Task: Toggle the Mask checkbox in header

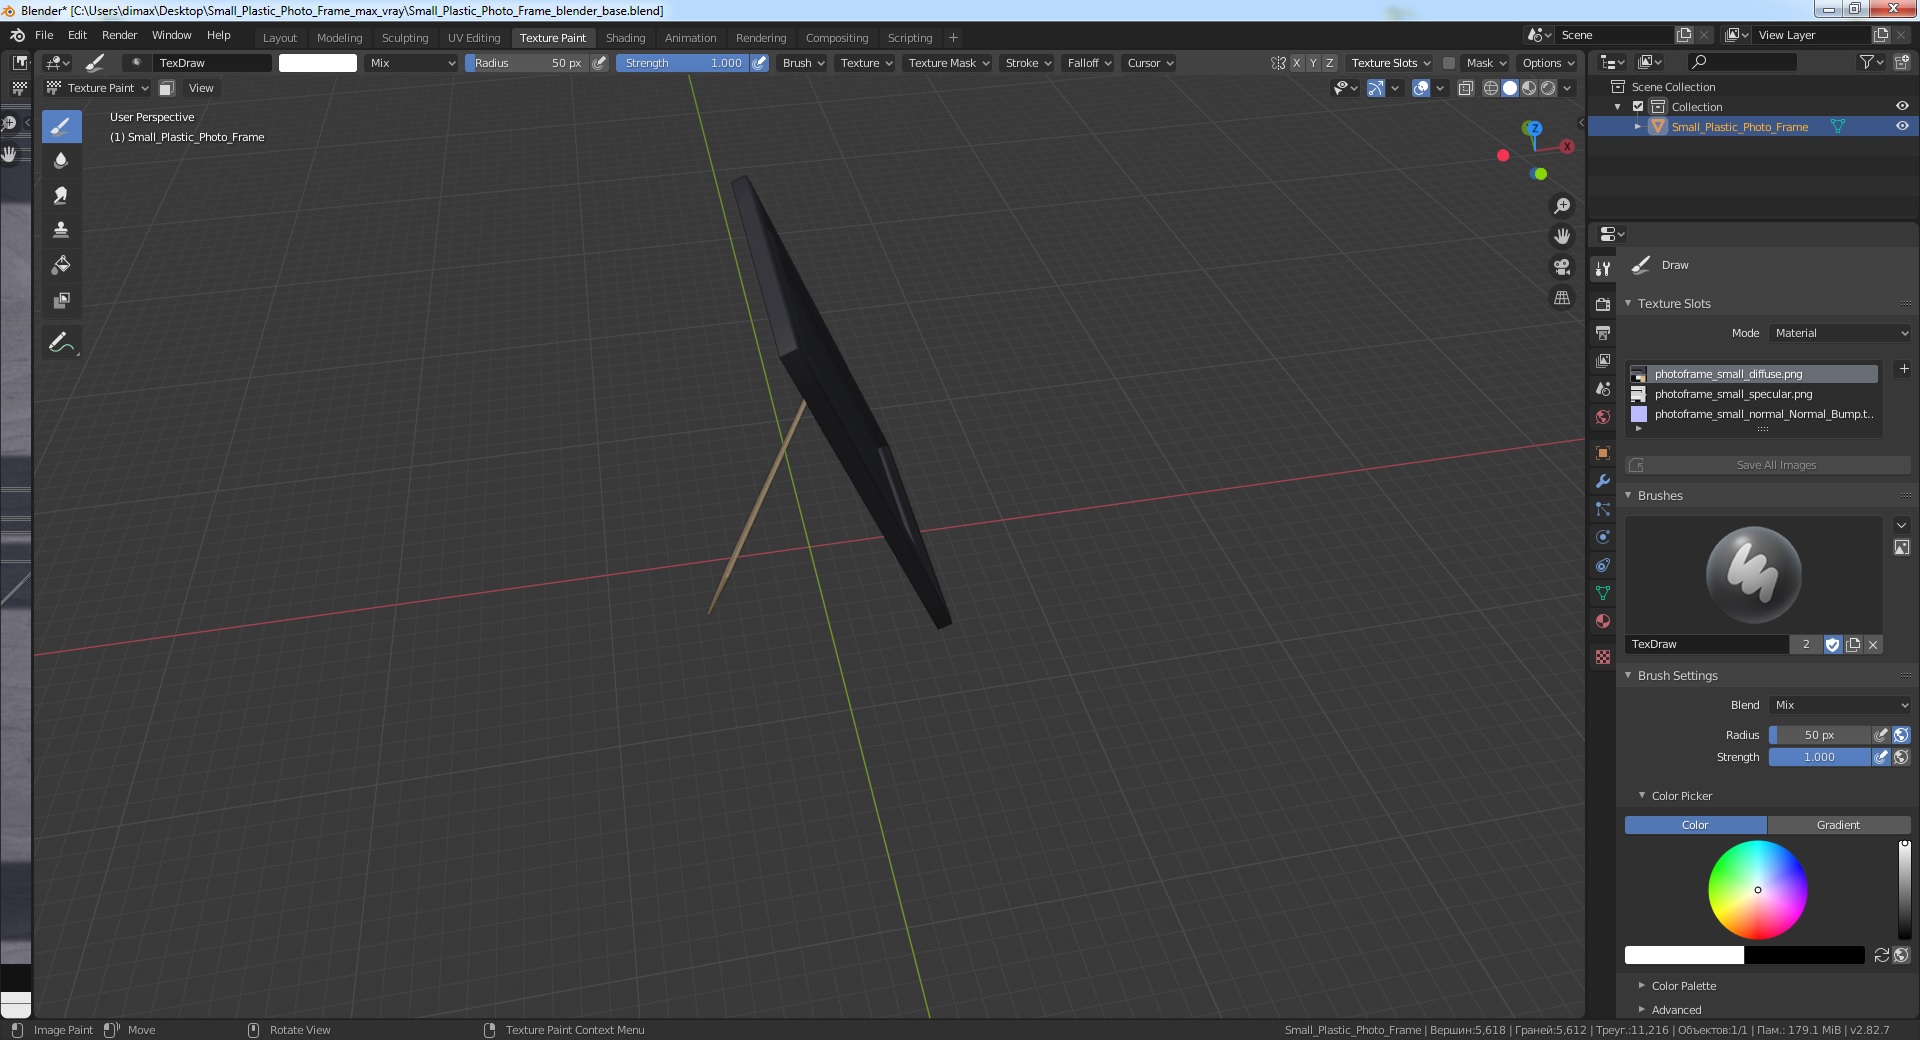Action: click(1448, 63)
